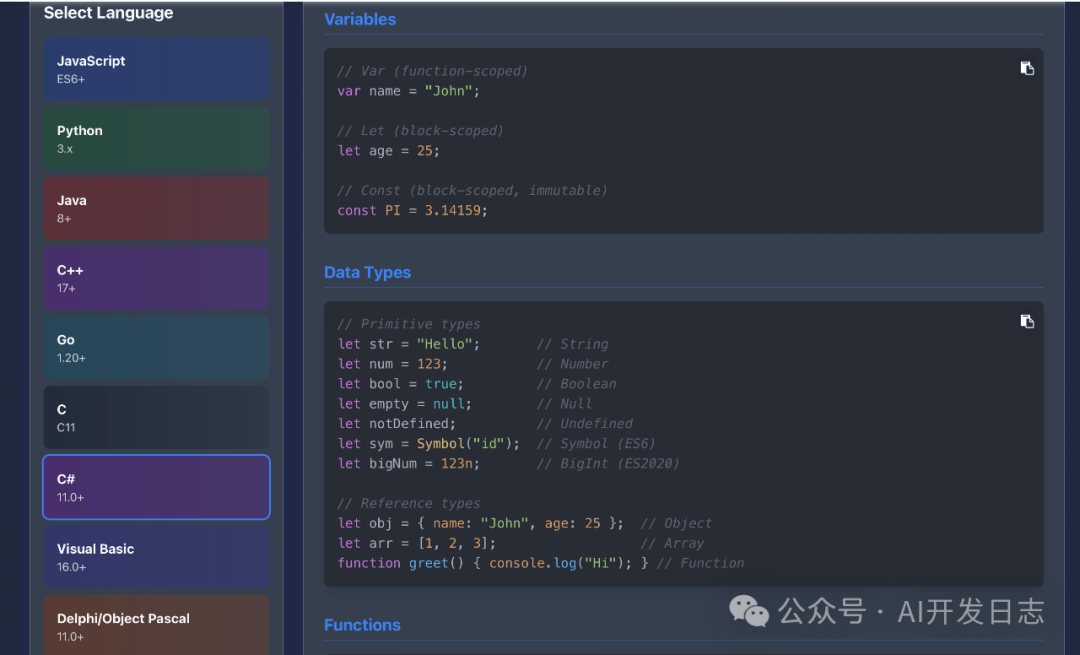Click the comment // Symbol (ES6)
The height and width of the screenshot is (655, 1080).
pos(596,444)
